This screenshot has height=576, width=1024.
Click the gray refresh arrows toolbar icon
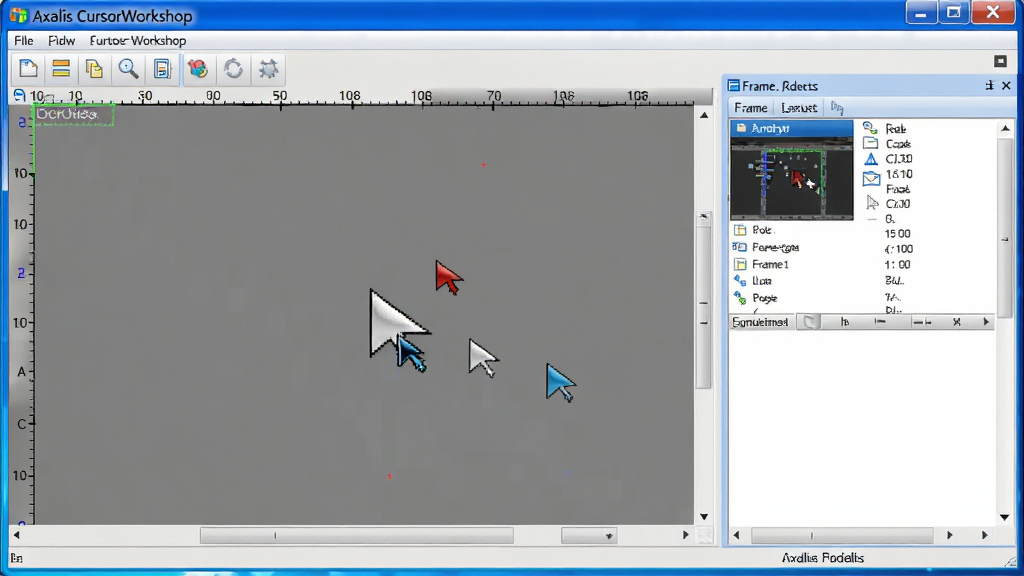[233, 69]
